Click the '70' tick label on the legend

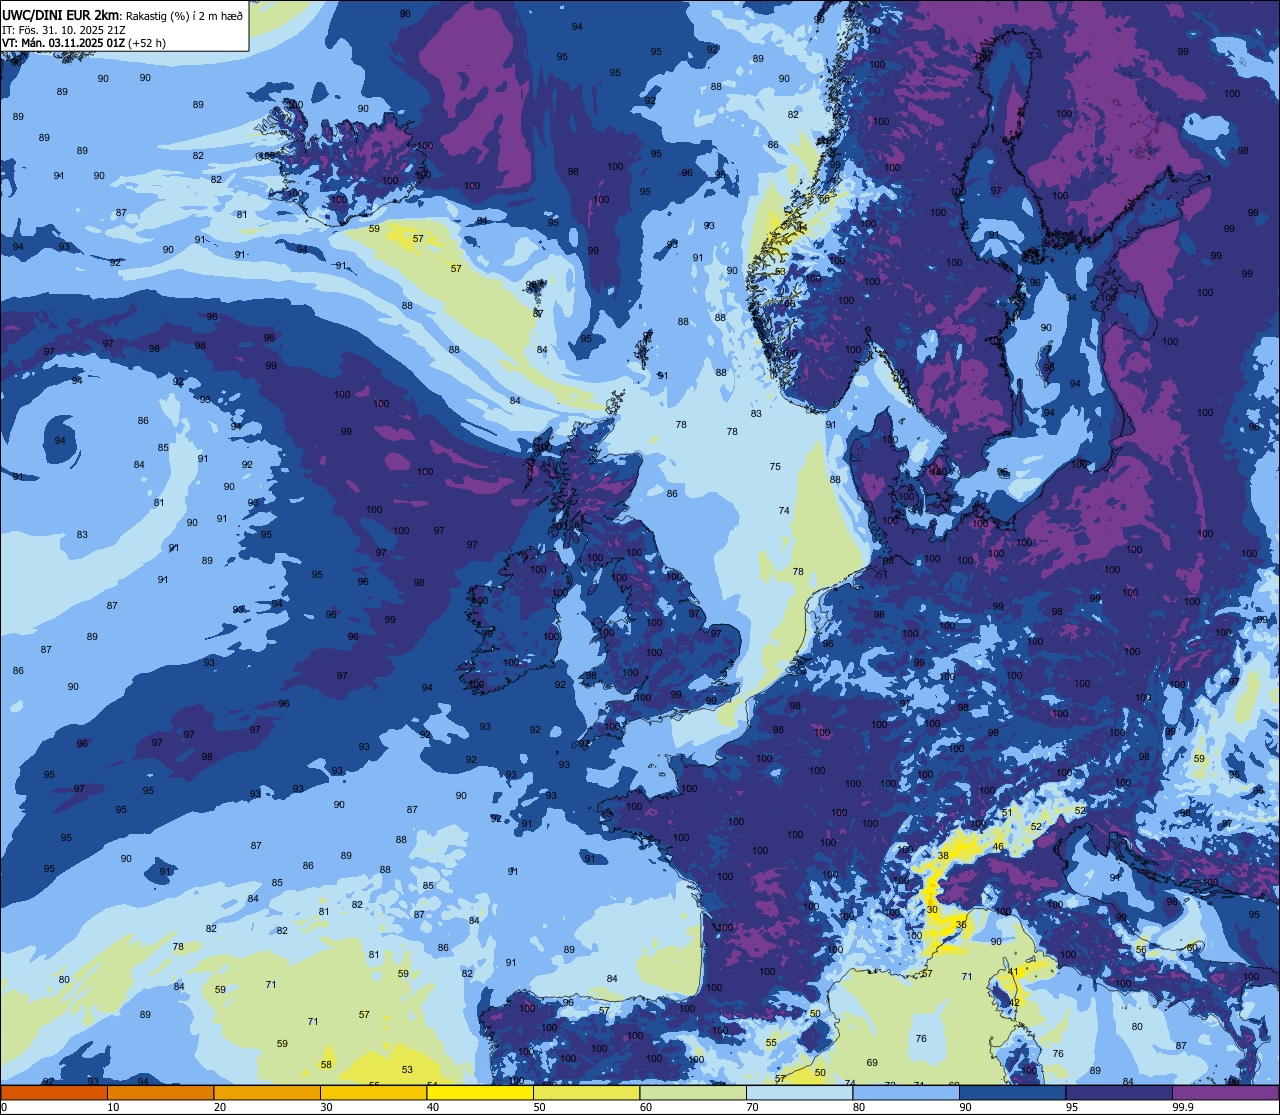point(752,1107)
